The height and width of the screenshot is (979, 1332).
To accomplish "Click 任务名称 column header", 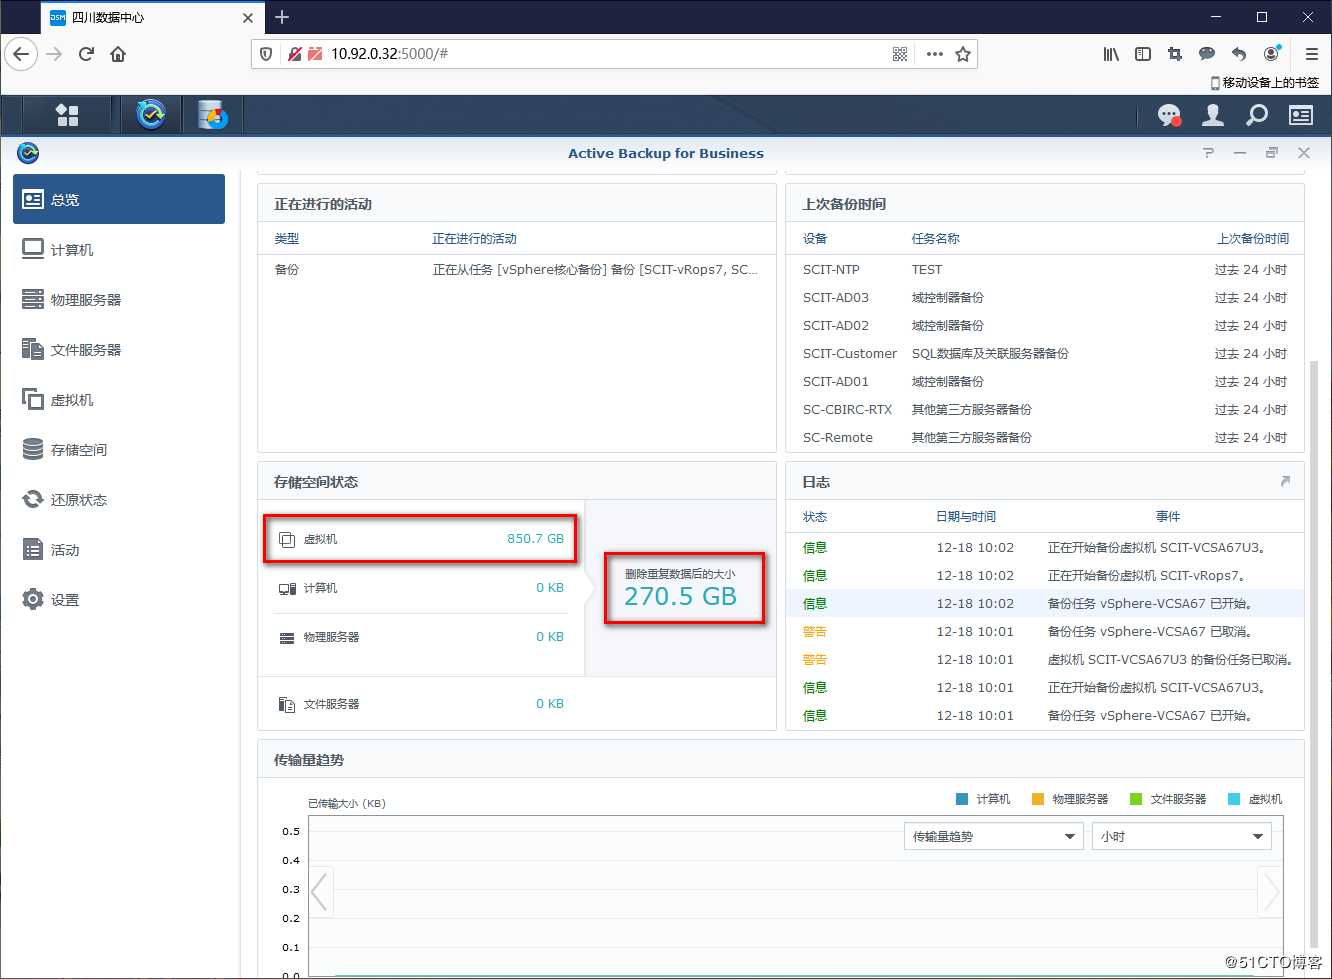I will (936, 238).
